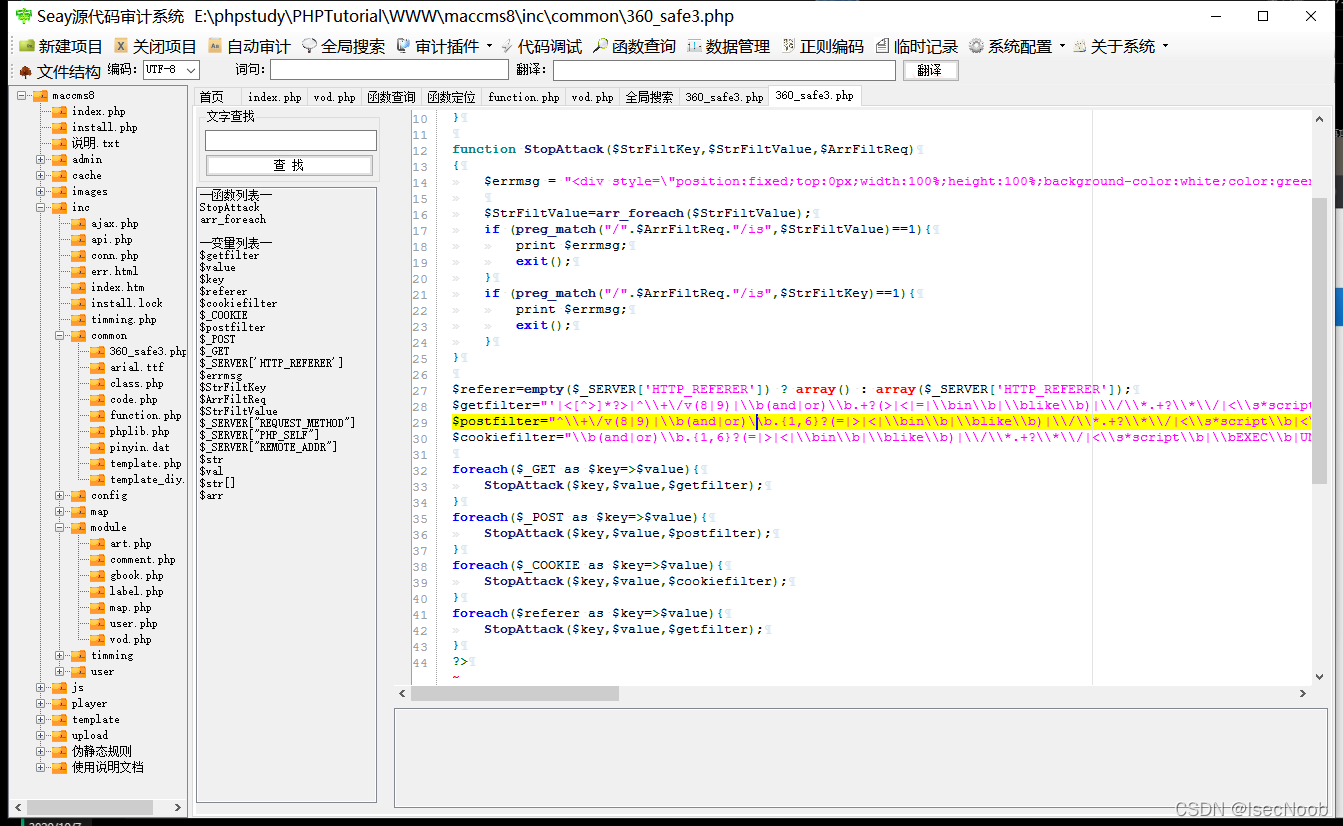1343x826 pixels.
Task: Open 说明.txt in the file tree
Action: (x=95, y=144)
